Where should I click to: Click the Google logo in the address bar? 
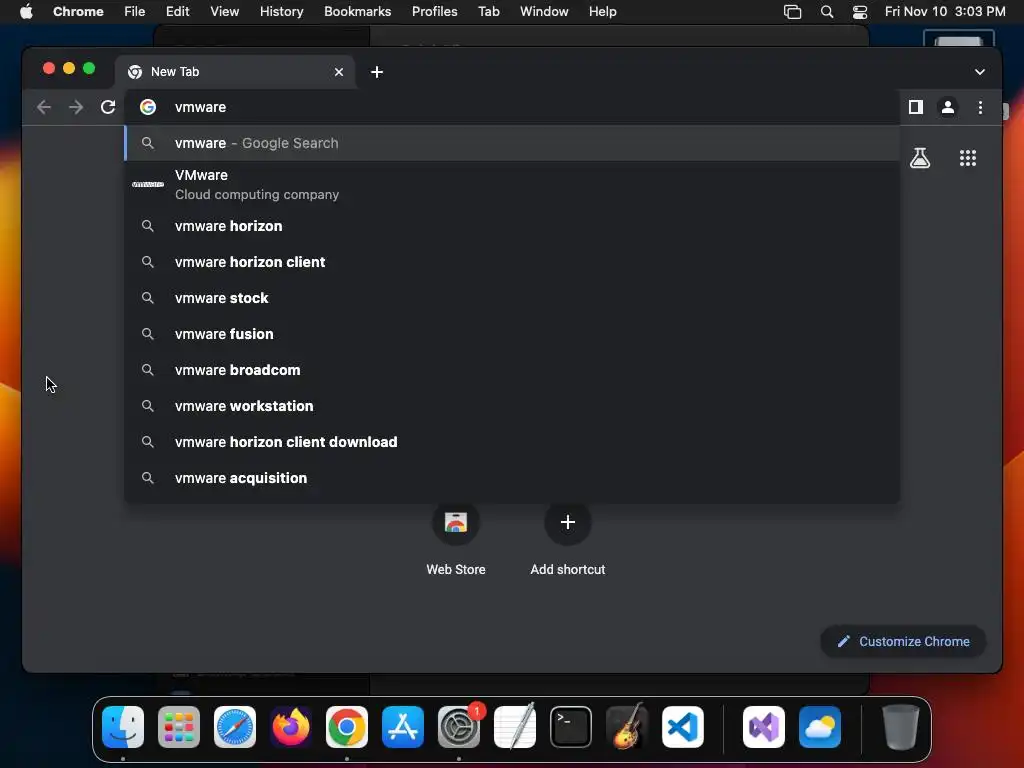(x=148, y=107)
